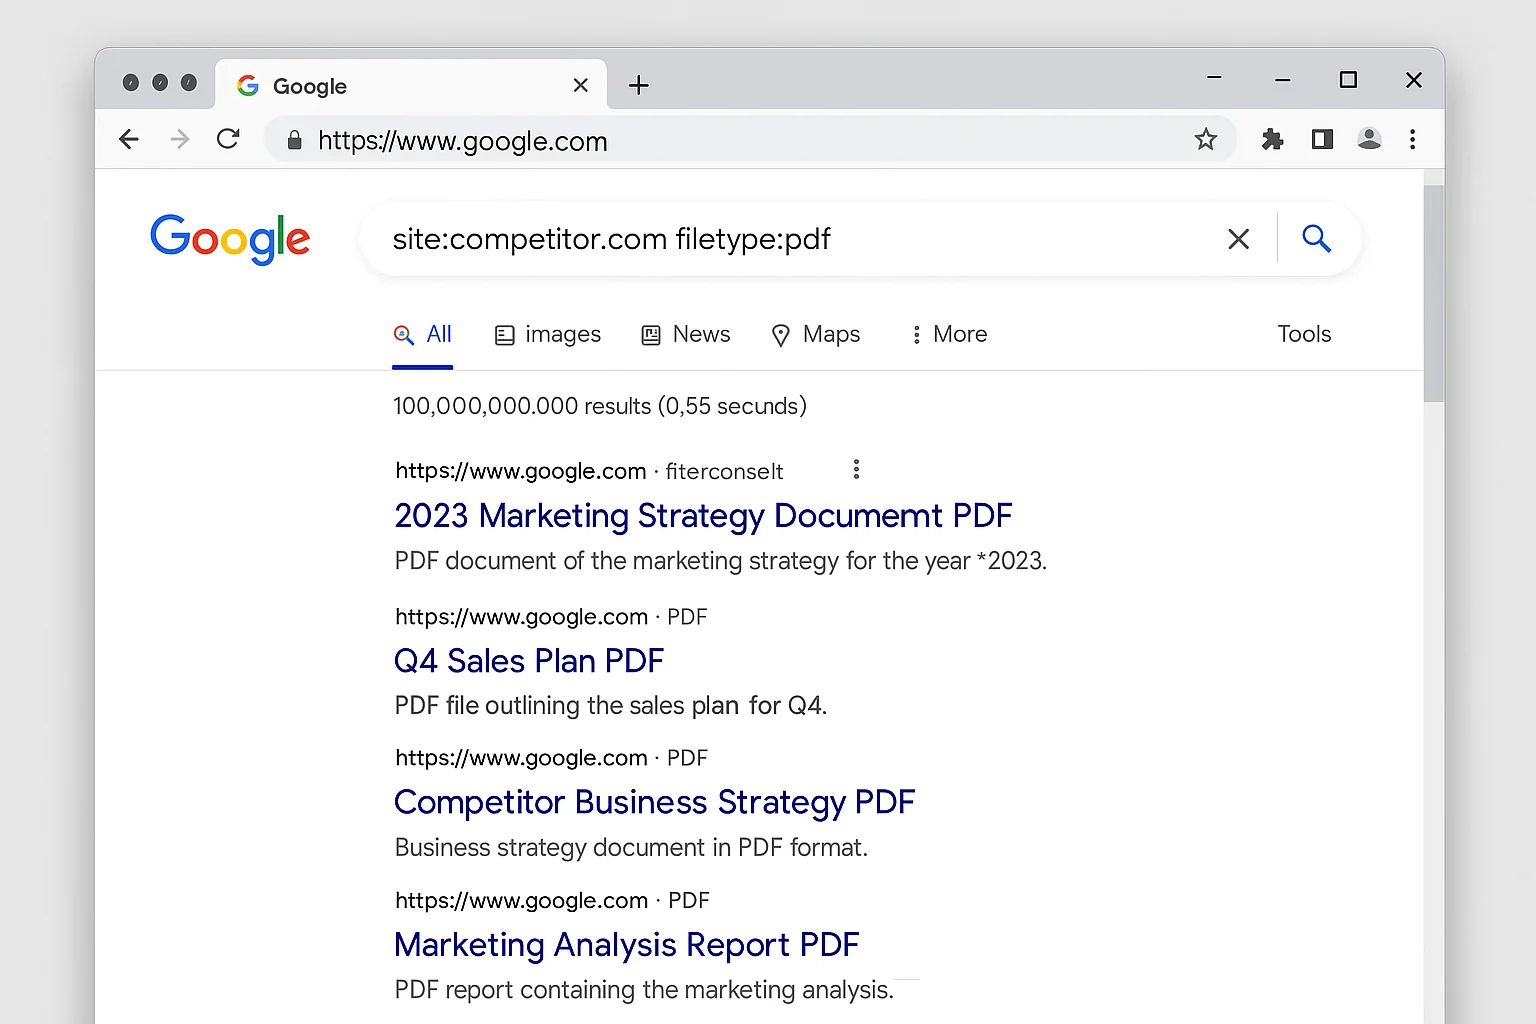Click the browser profile avatar icon
Viewport: 1536px width, 1024px height.
(x=1369, y=140)
